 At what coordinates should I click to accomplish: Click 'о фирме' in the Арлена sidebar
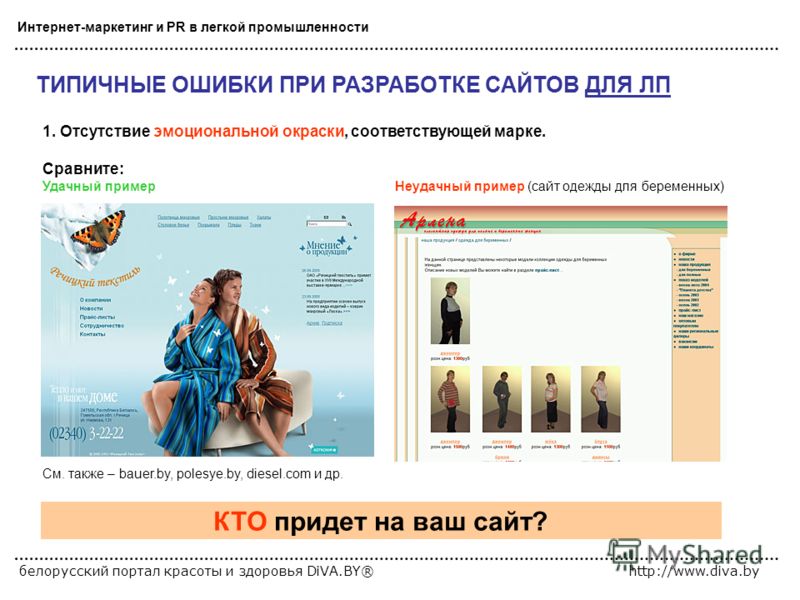pos(687,254)
